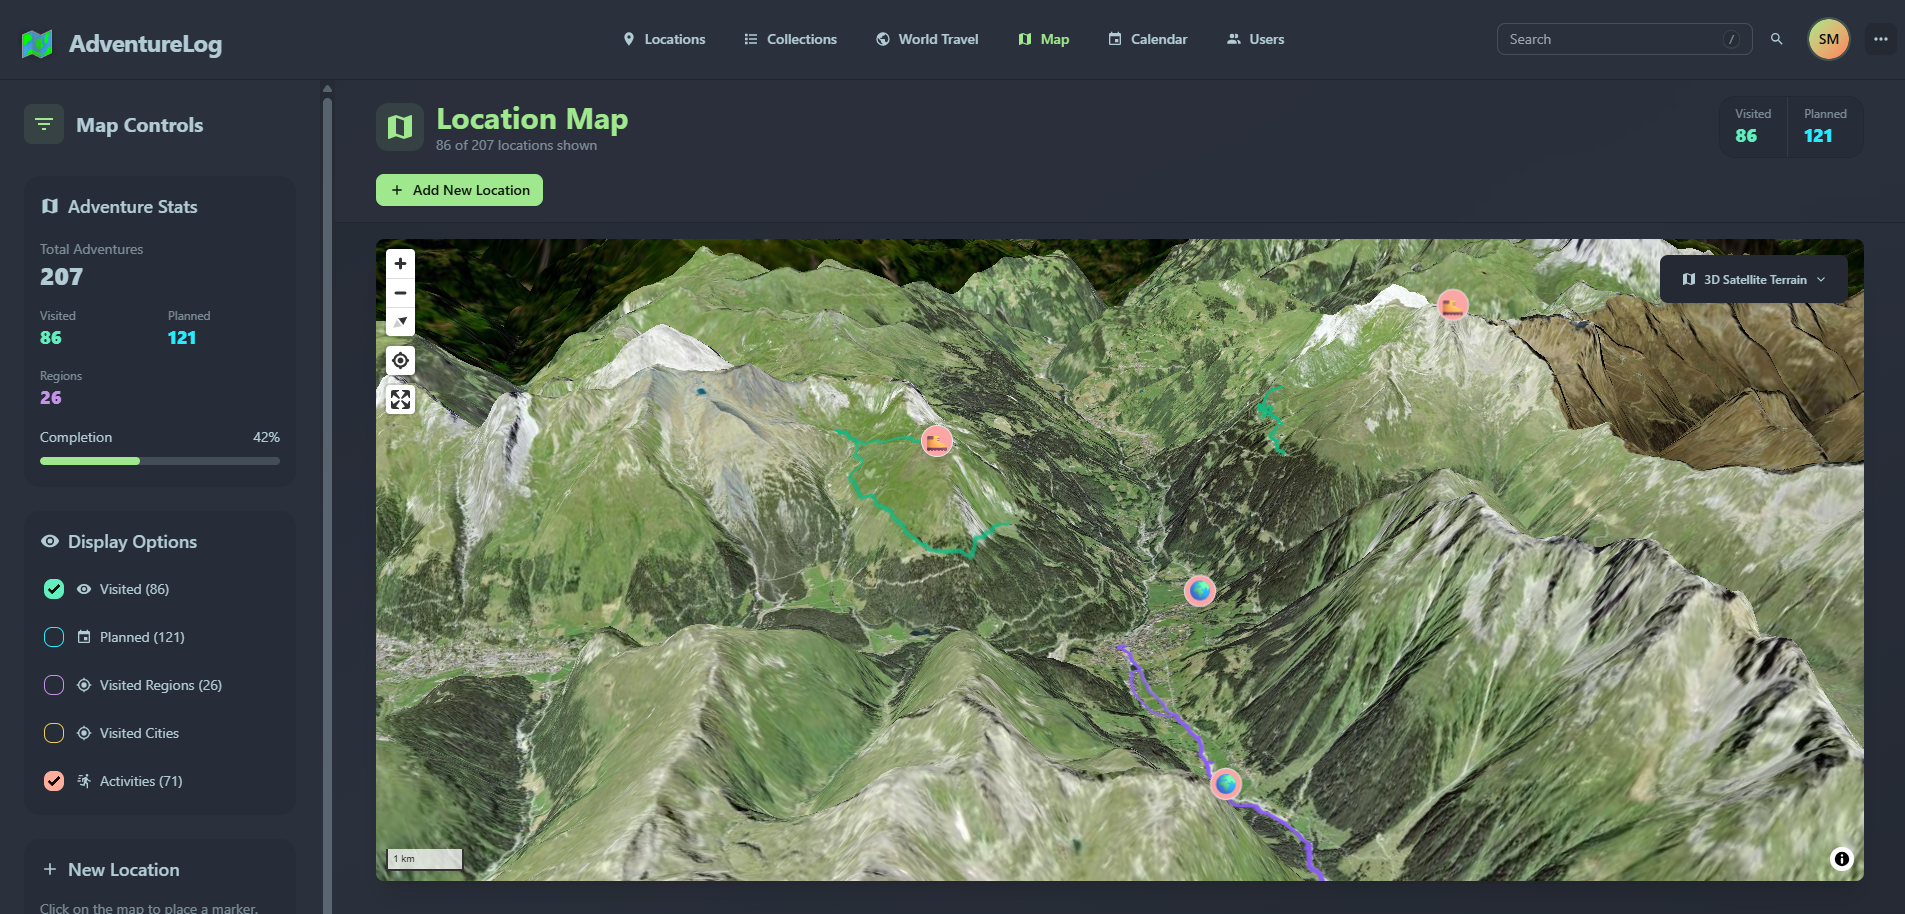This screenshot has height=914, width=1905.
Task: Click the map zoom out button
Action: 400,293
